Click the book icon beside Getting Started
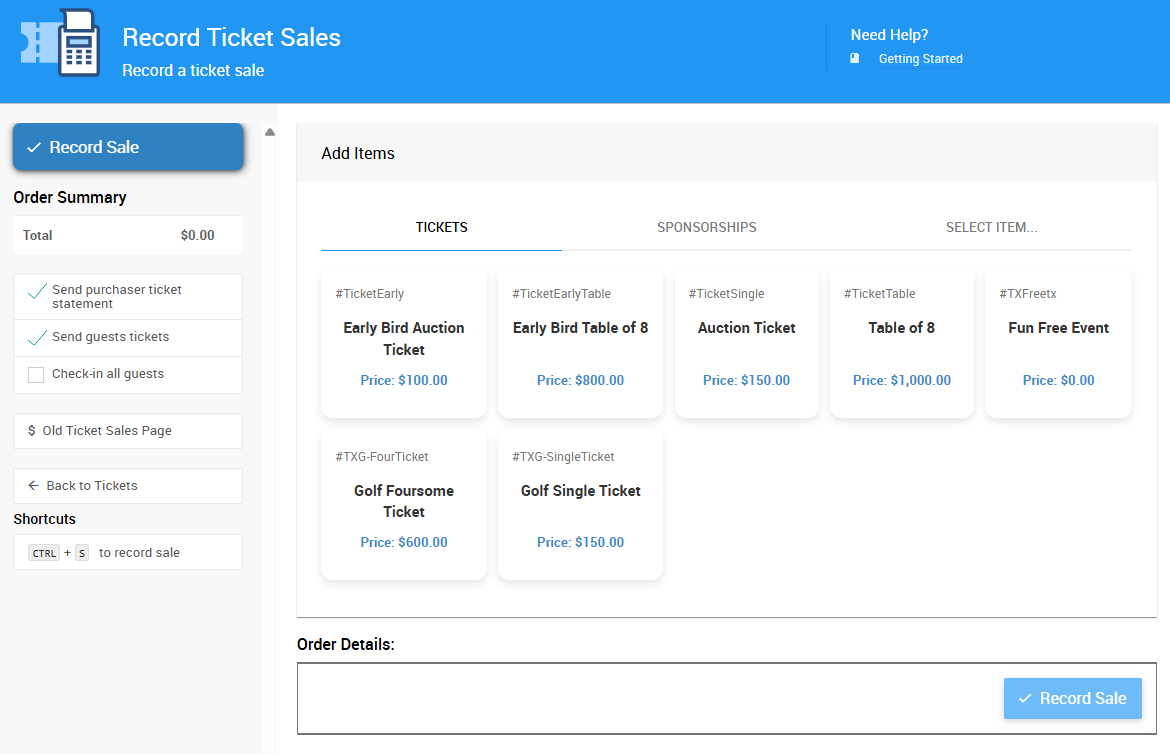This screenshot has height=754, width=1170. [854, 58]
